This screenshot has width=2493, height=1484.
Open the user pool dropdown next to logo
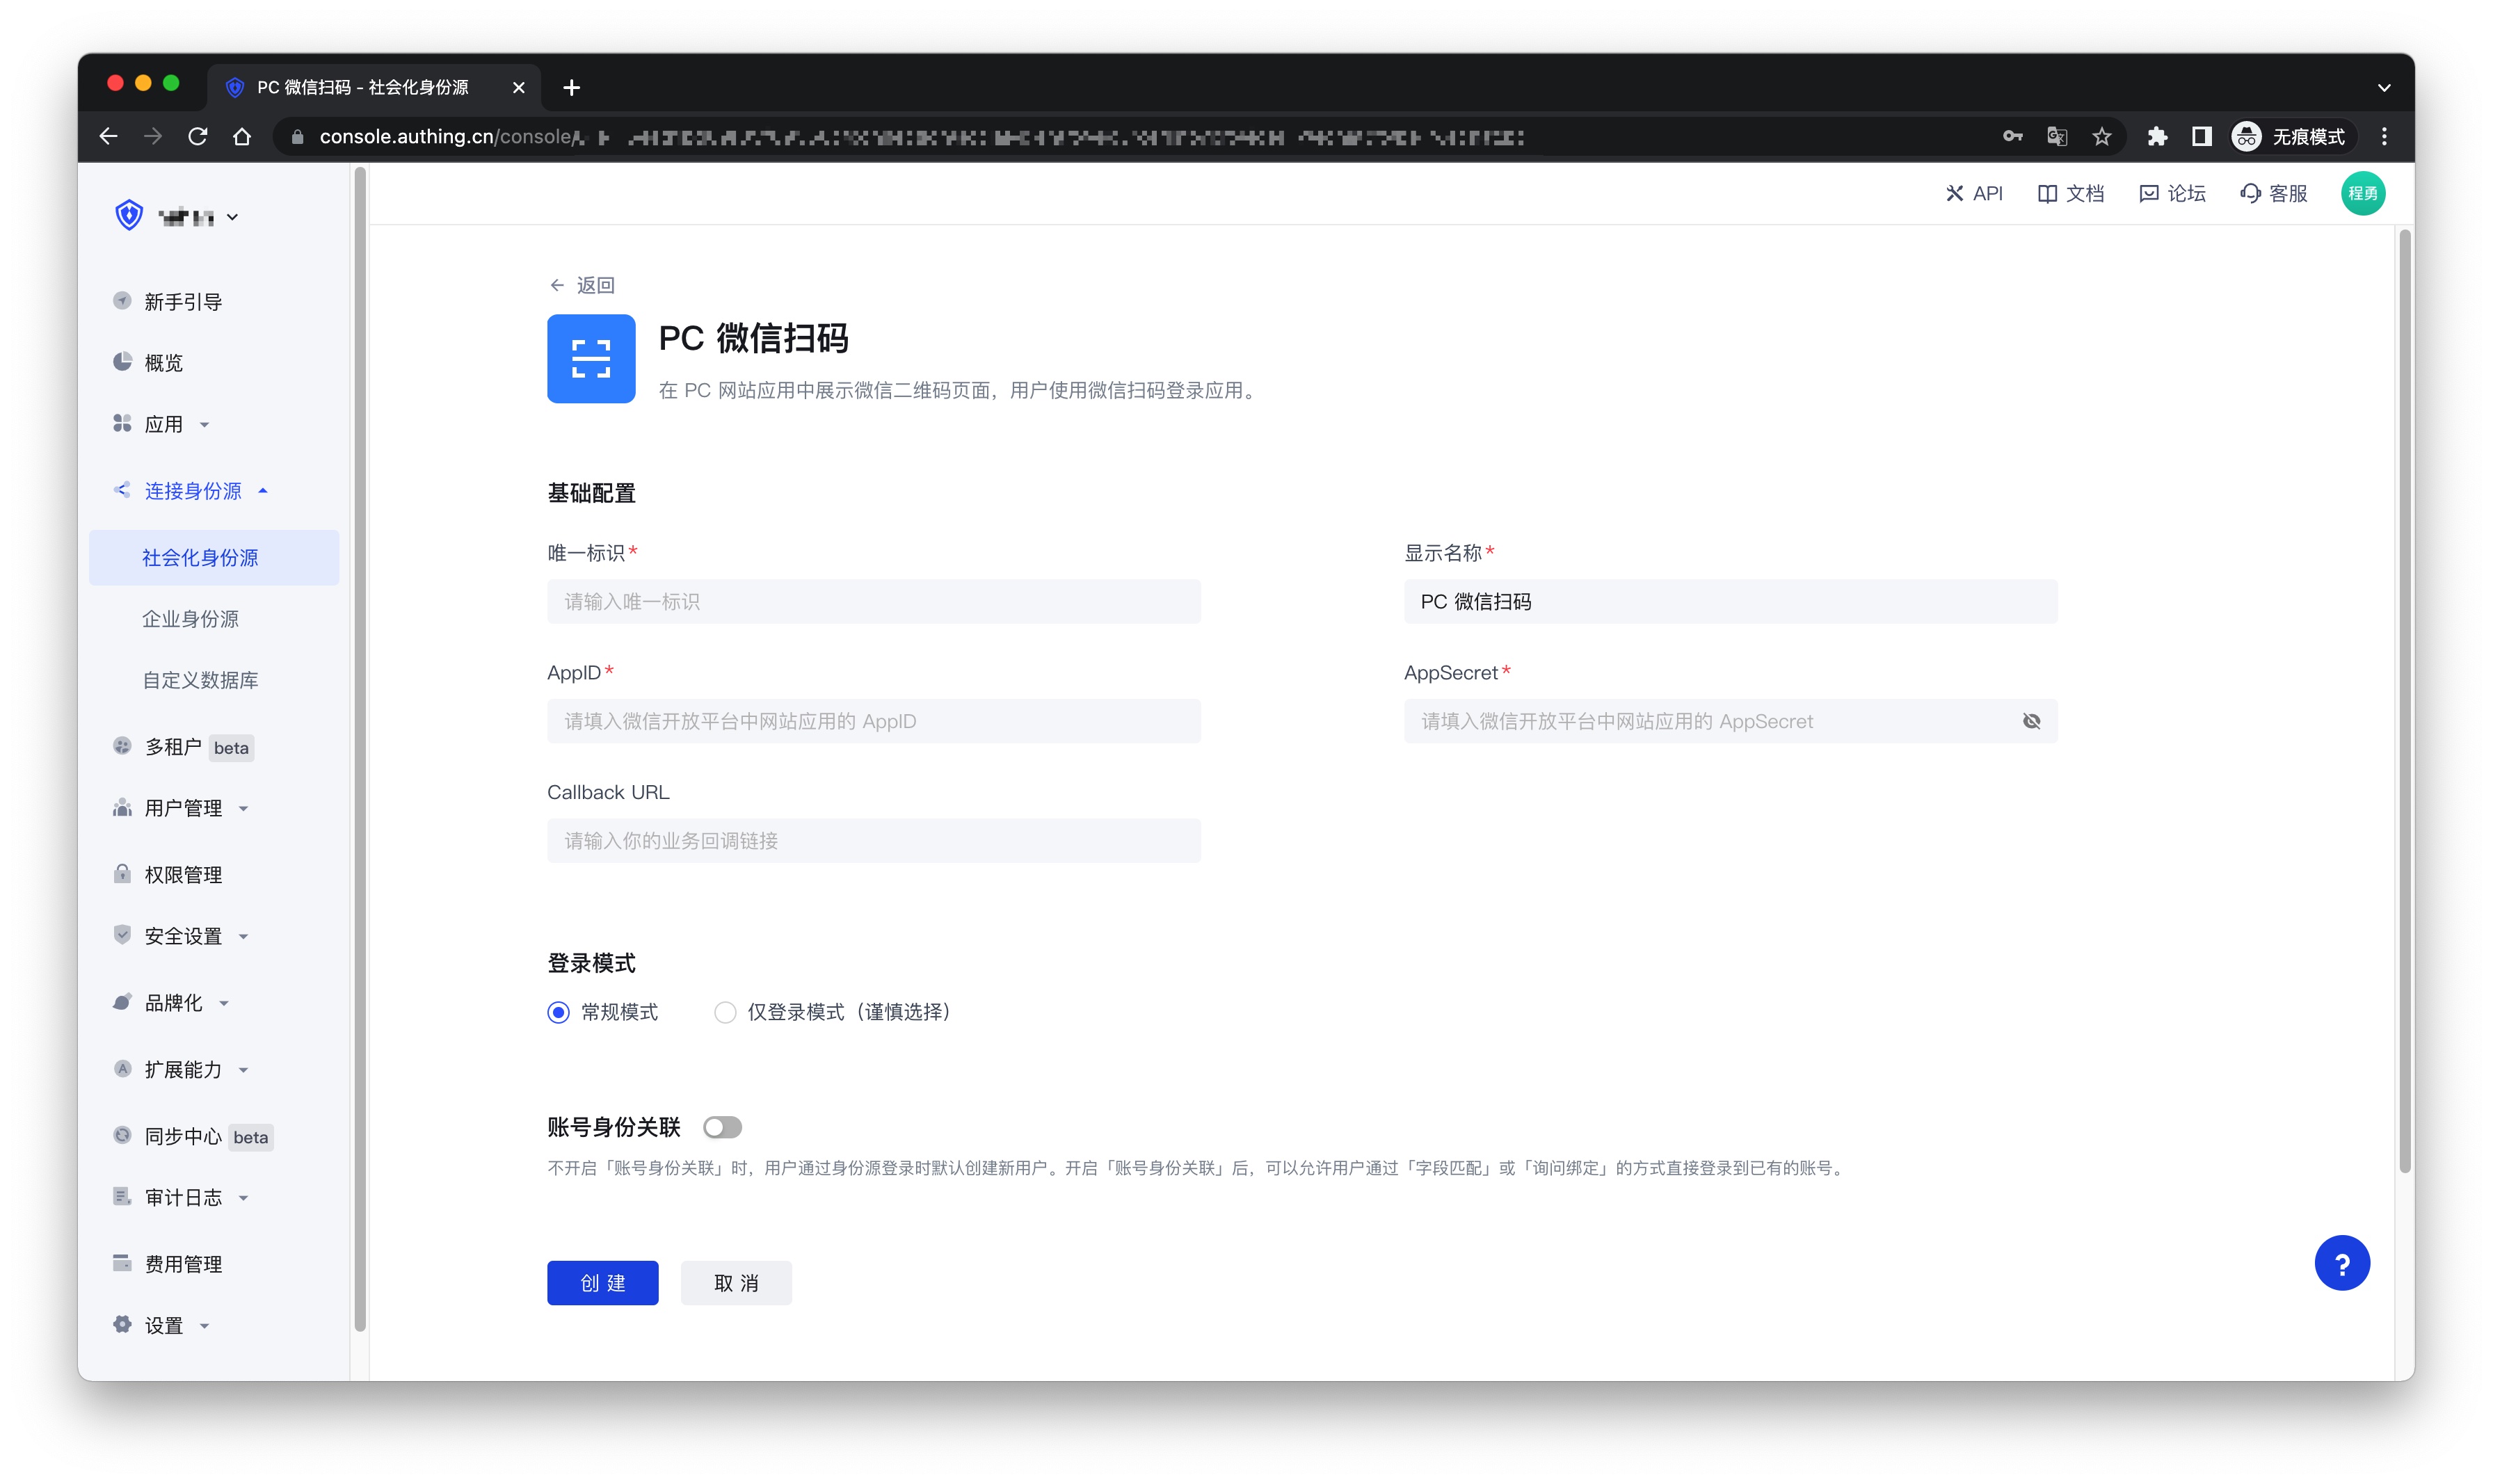coord(232,217)
